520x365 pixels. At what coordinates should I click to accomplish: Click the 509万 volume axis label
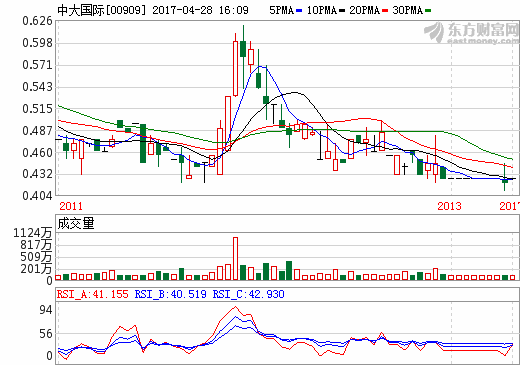point(36,257)
